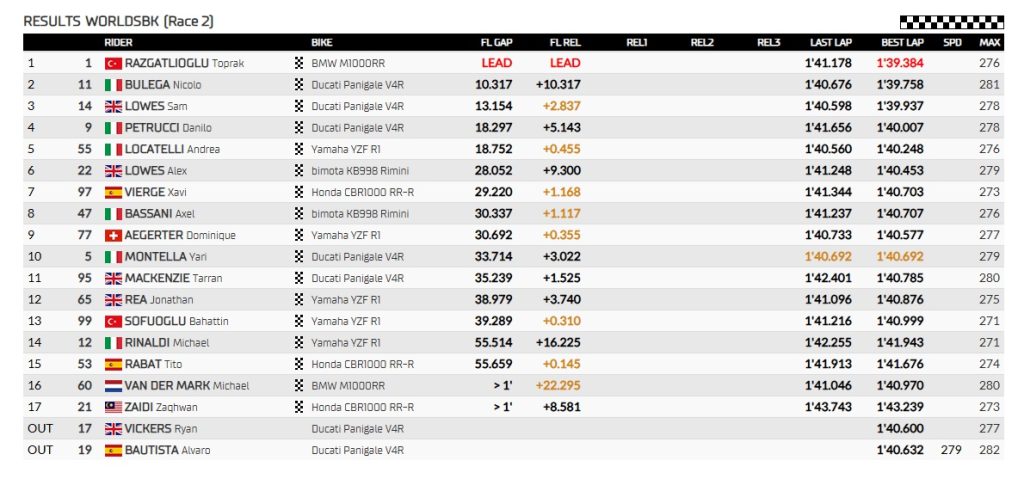Screen dimensions: 1024x485
Task: Click the Italian flag next to Bulega
Action: (113, 85)
